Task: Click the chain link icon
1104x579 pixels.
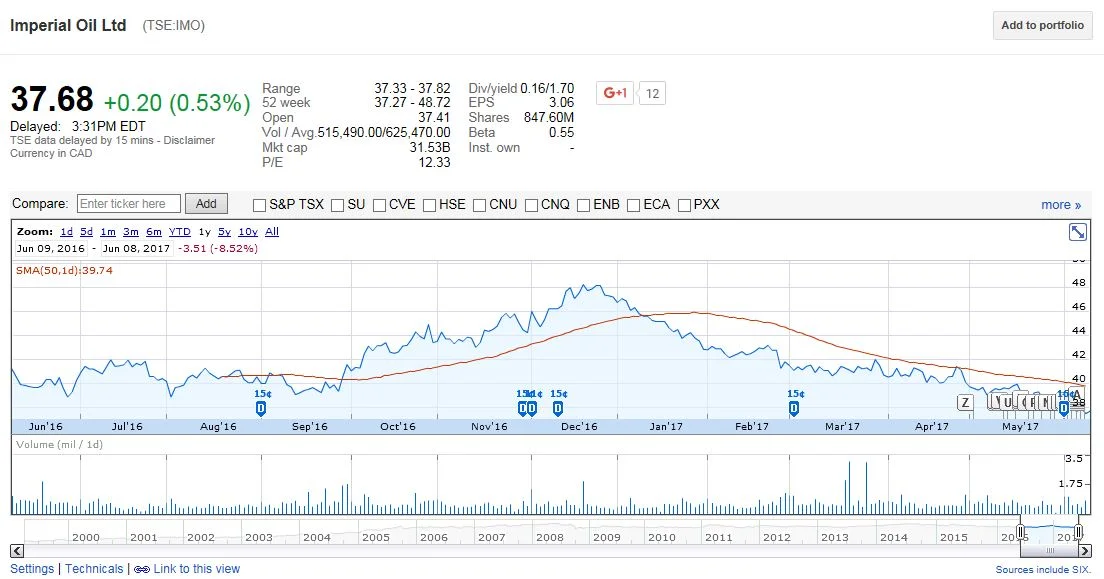Action: coord(142,569)
